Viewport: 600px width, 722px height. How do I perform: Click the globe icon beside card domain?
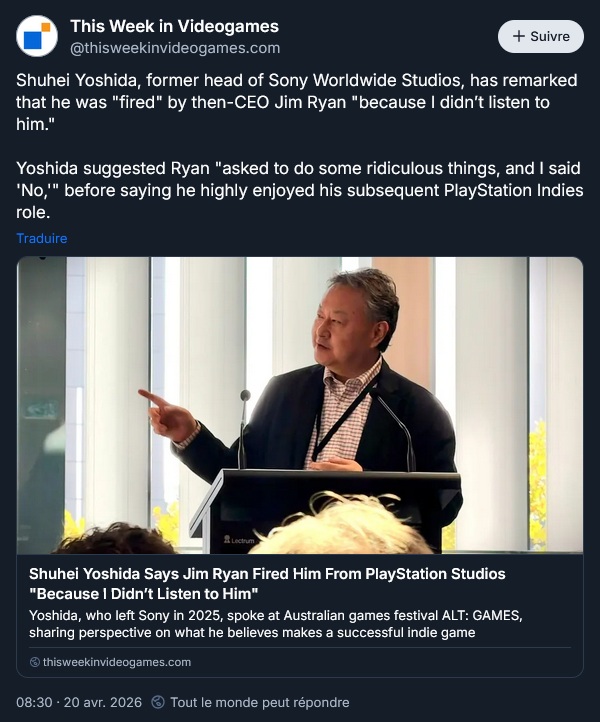click(35, 662)
